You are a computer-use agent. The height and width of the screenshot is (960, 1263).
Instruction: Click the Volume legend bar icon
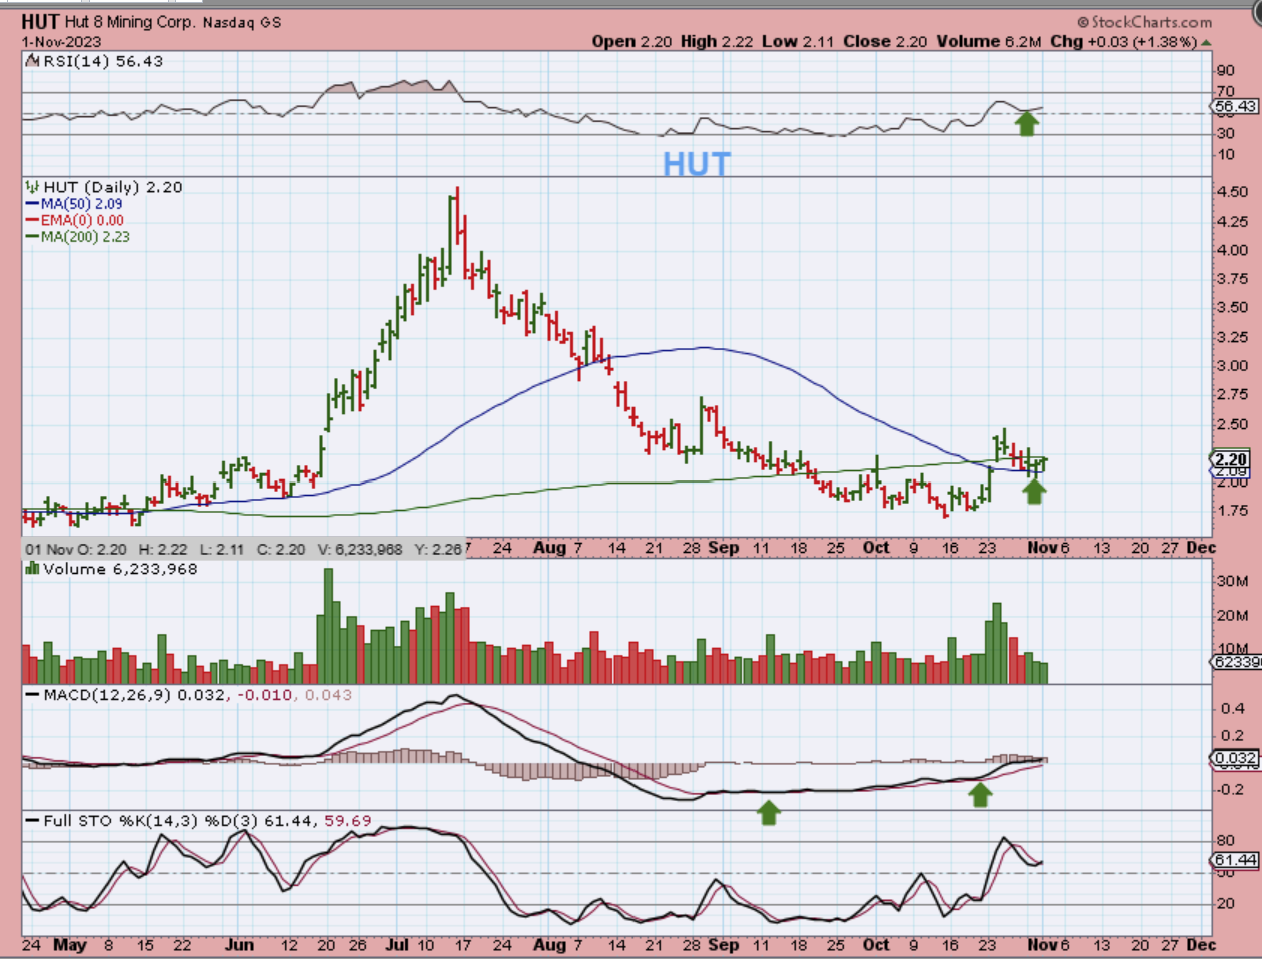pyautogui.click(x=33, y=569)
